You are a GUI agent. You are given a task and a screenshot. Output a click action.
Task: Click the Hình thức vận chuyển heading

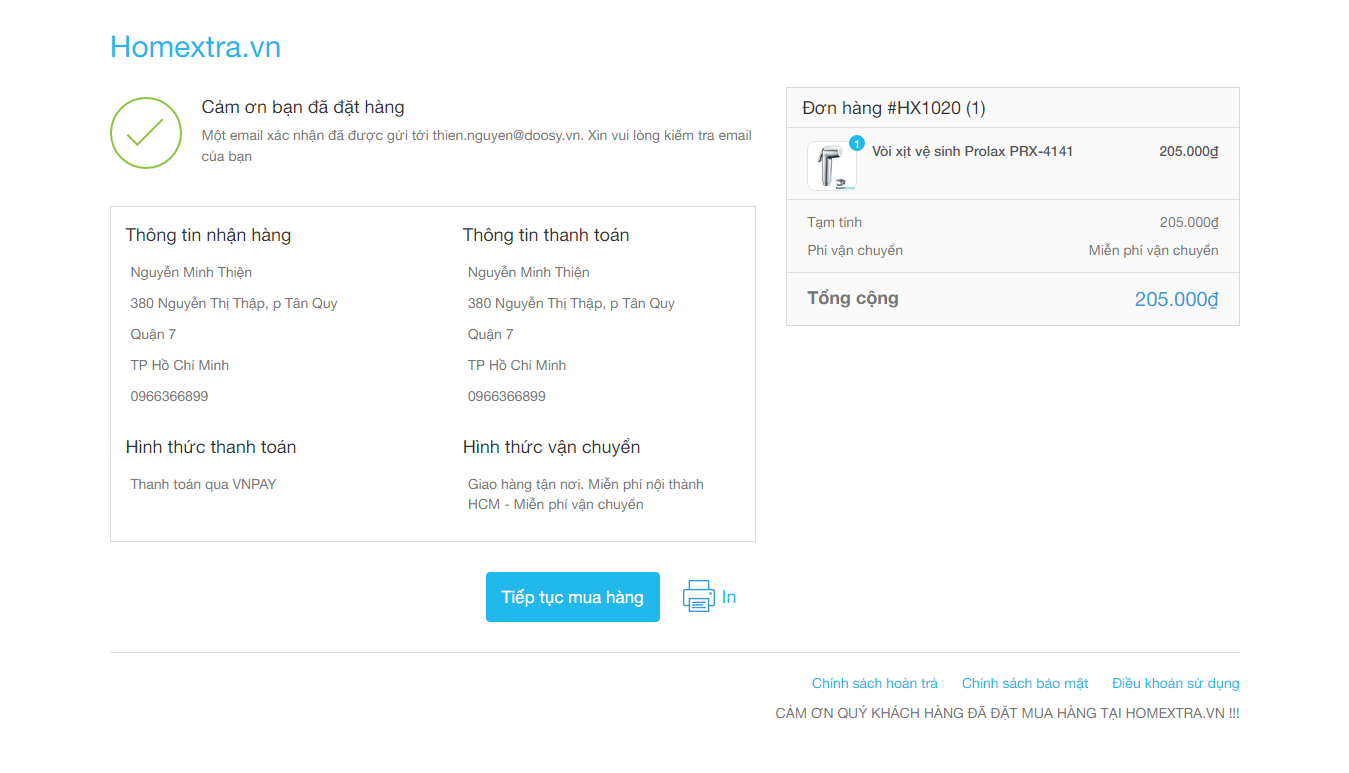pos(551,447)
